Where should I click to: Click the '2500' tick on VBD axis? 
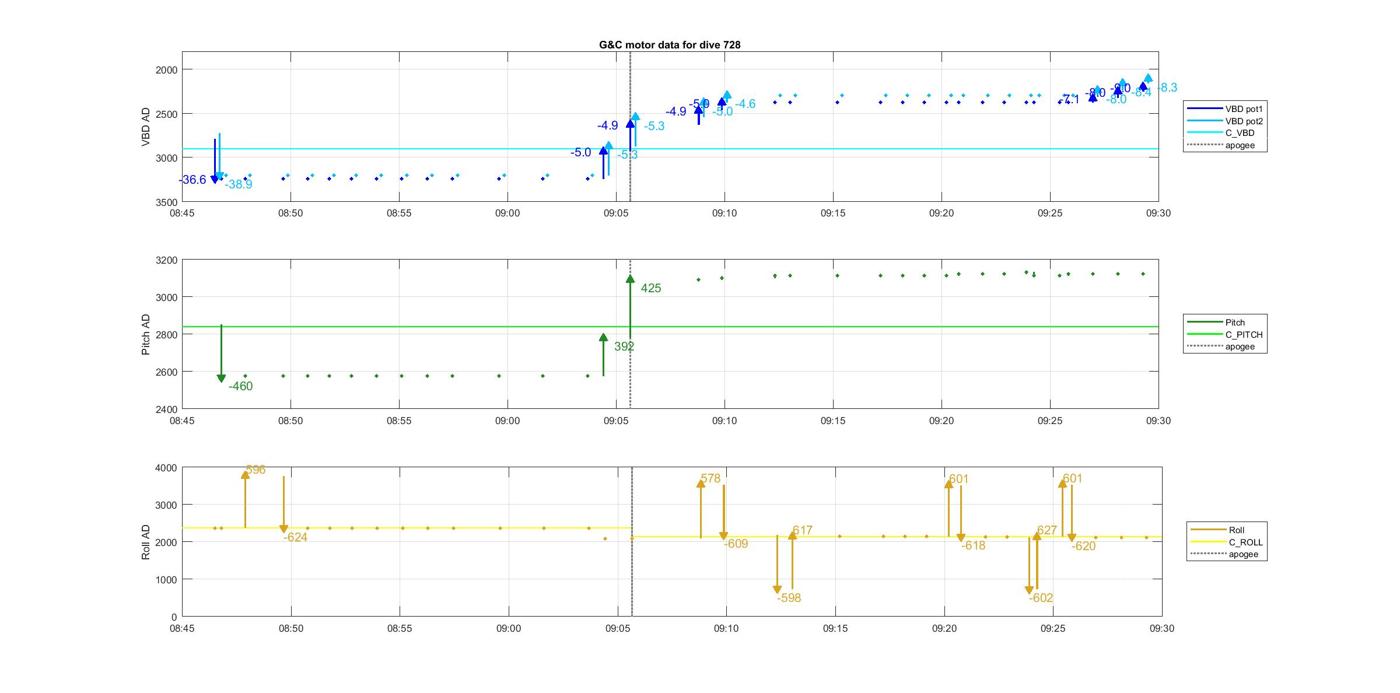pyautogui.click(x=165, y=114)
